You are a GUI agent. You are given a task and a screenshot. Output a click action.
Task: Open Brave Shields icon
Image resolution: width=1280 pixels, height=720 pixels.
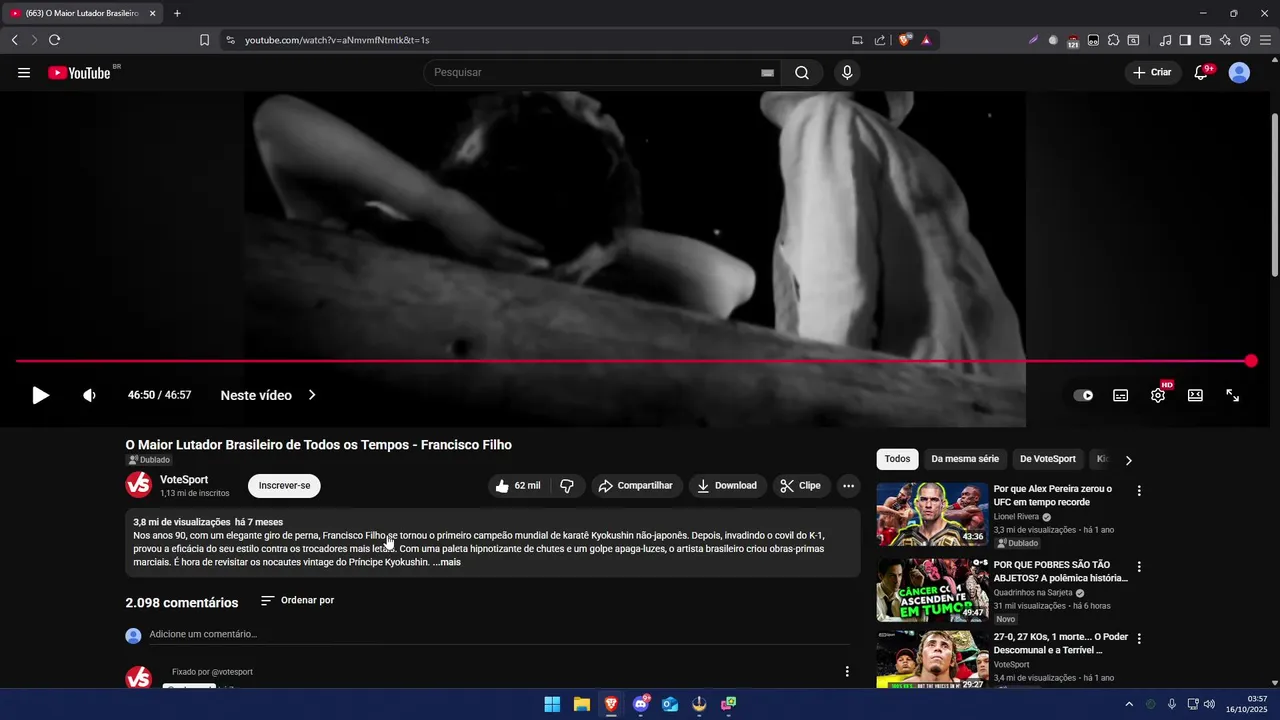(905, 40)
